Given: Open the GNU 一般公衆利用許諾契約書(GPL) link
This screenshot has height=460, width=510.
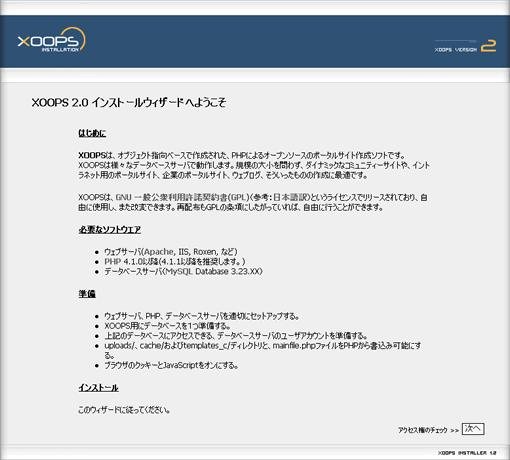Looking at the screenshot, I should [x=182, y=197].
